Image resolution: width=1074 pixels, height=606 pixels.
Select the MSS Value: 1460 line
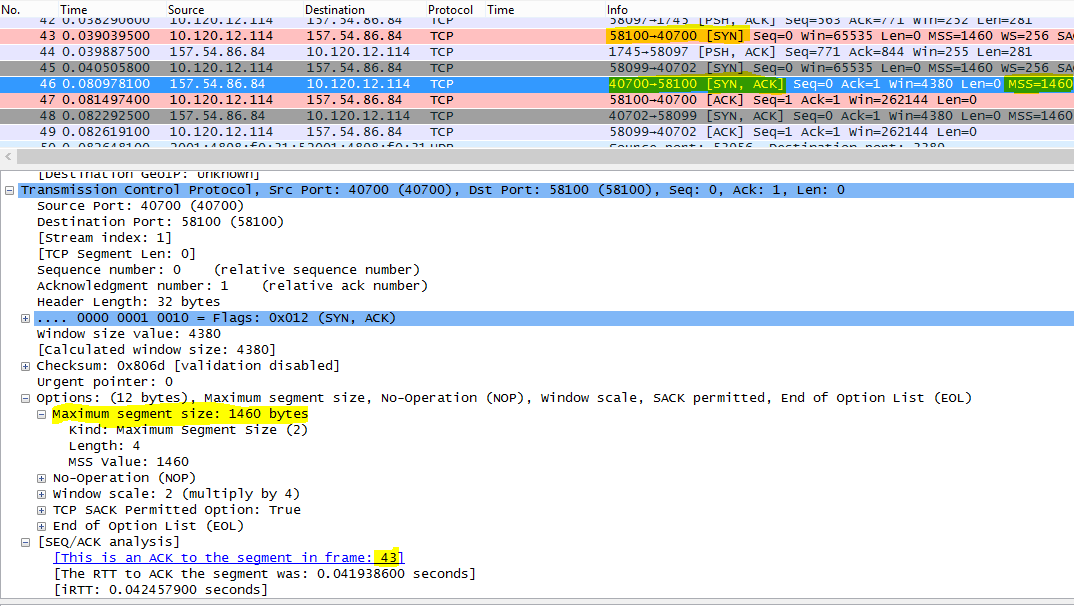[x=130, y=461]
